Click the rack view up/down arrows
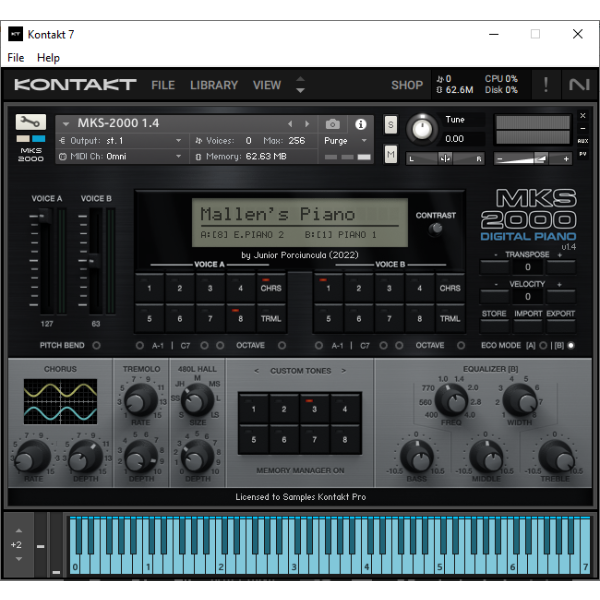This screenshot has height=600, width=600. pos(300,84)
